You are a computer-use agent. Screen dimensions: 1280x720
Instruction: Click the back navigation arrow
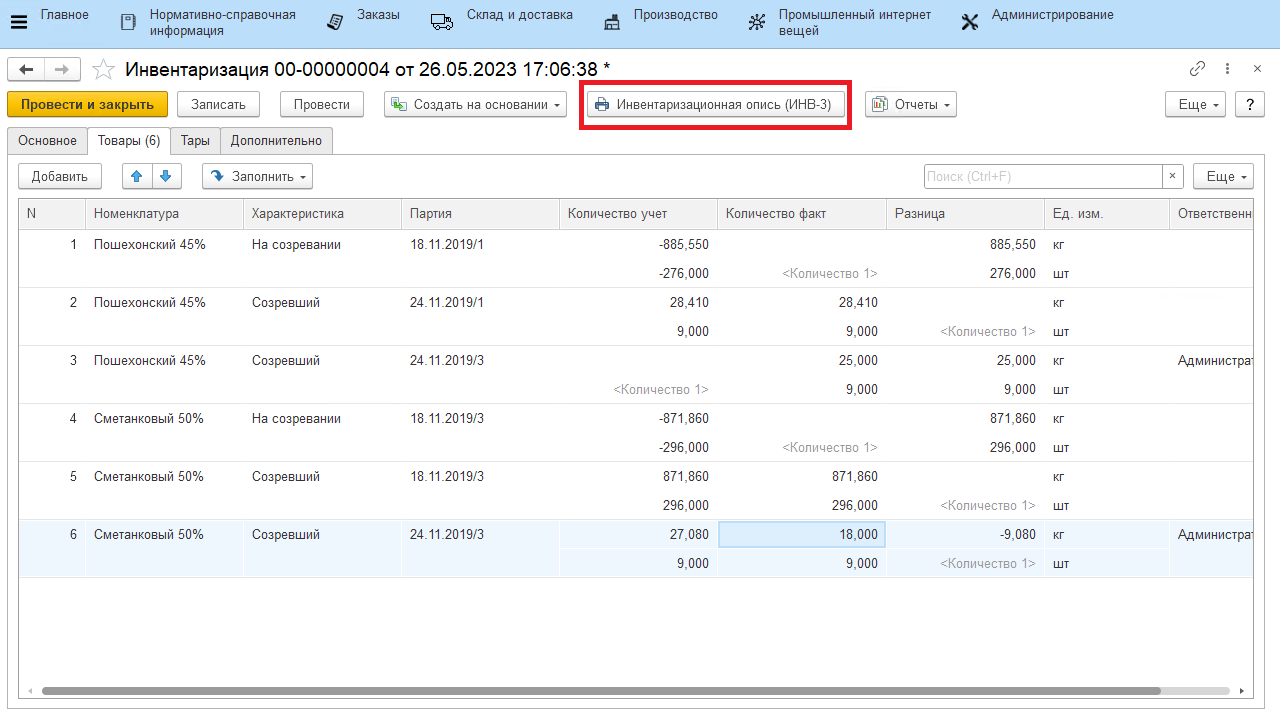pos(26,69)
